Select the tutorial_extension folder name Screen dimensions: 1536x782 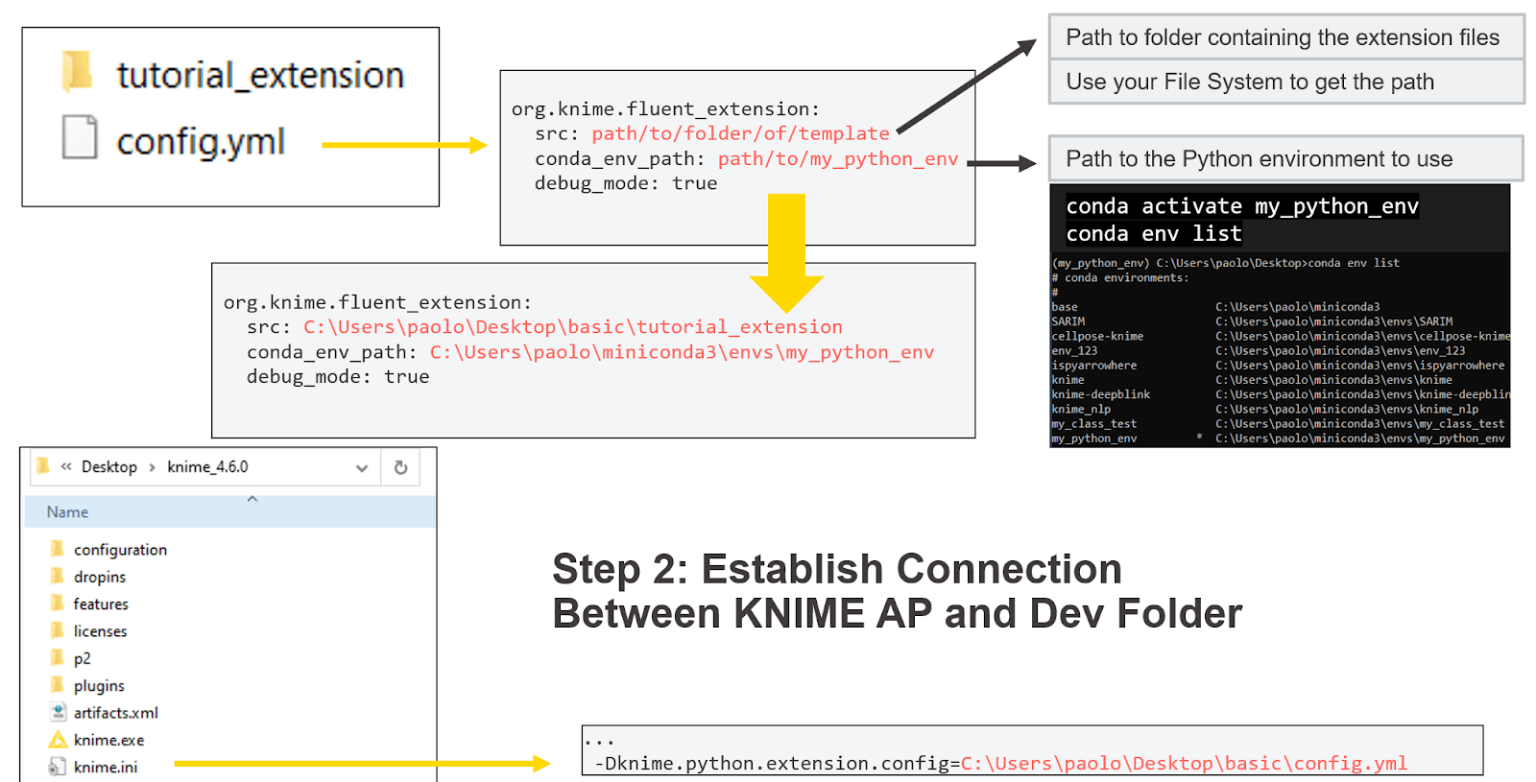point(260,75)
